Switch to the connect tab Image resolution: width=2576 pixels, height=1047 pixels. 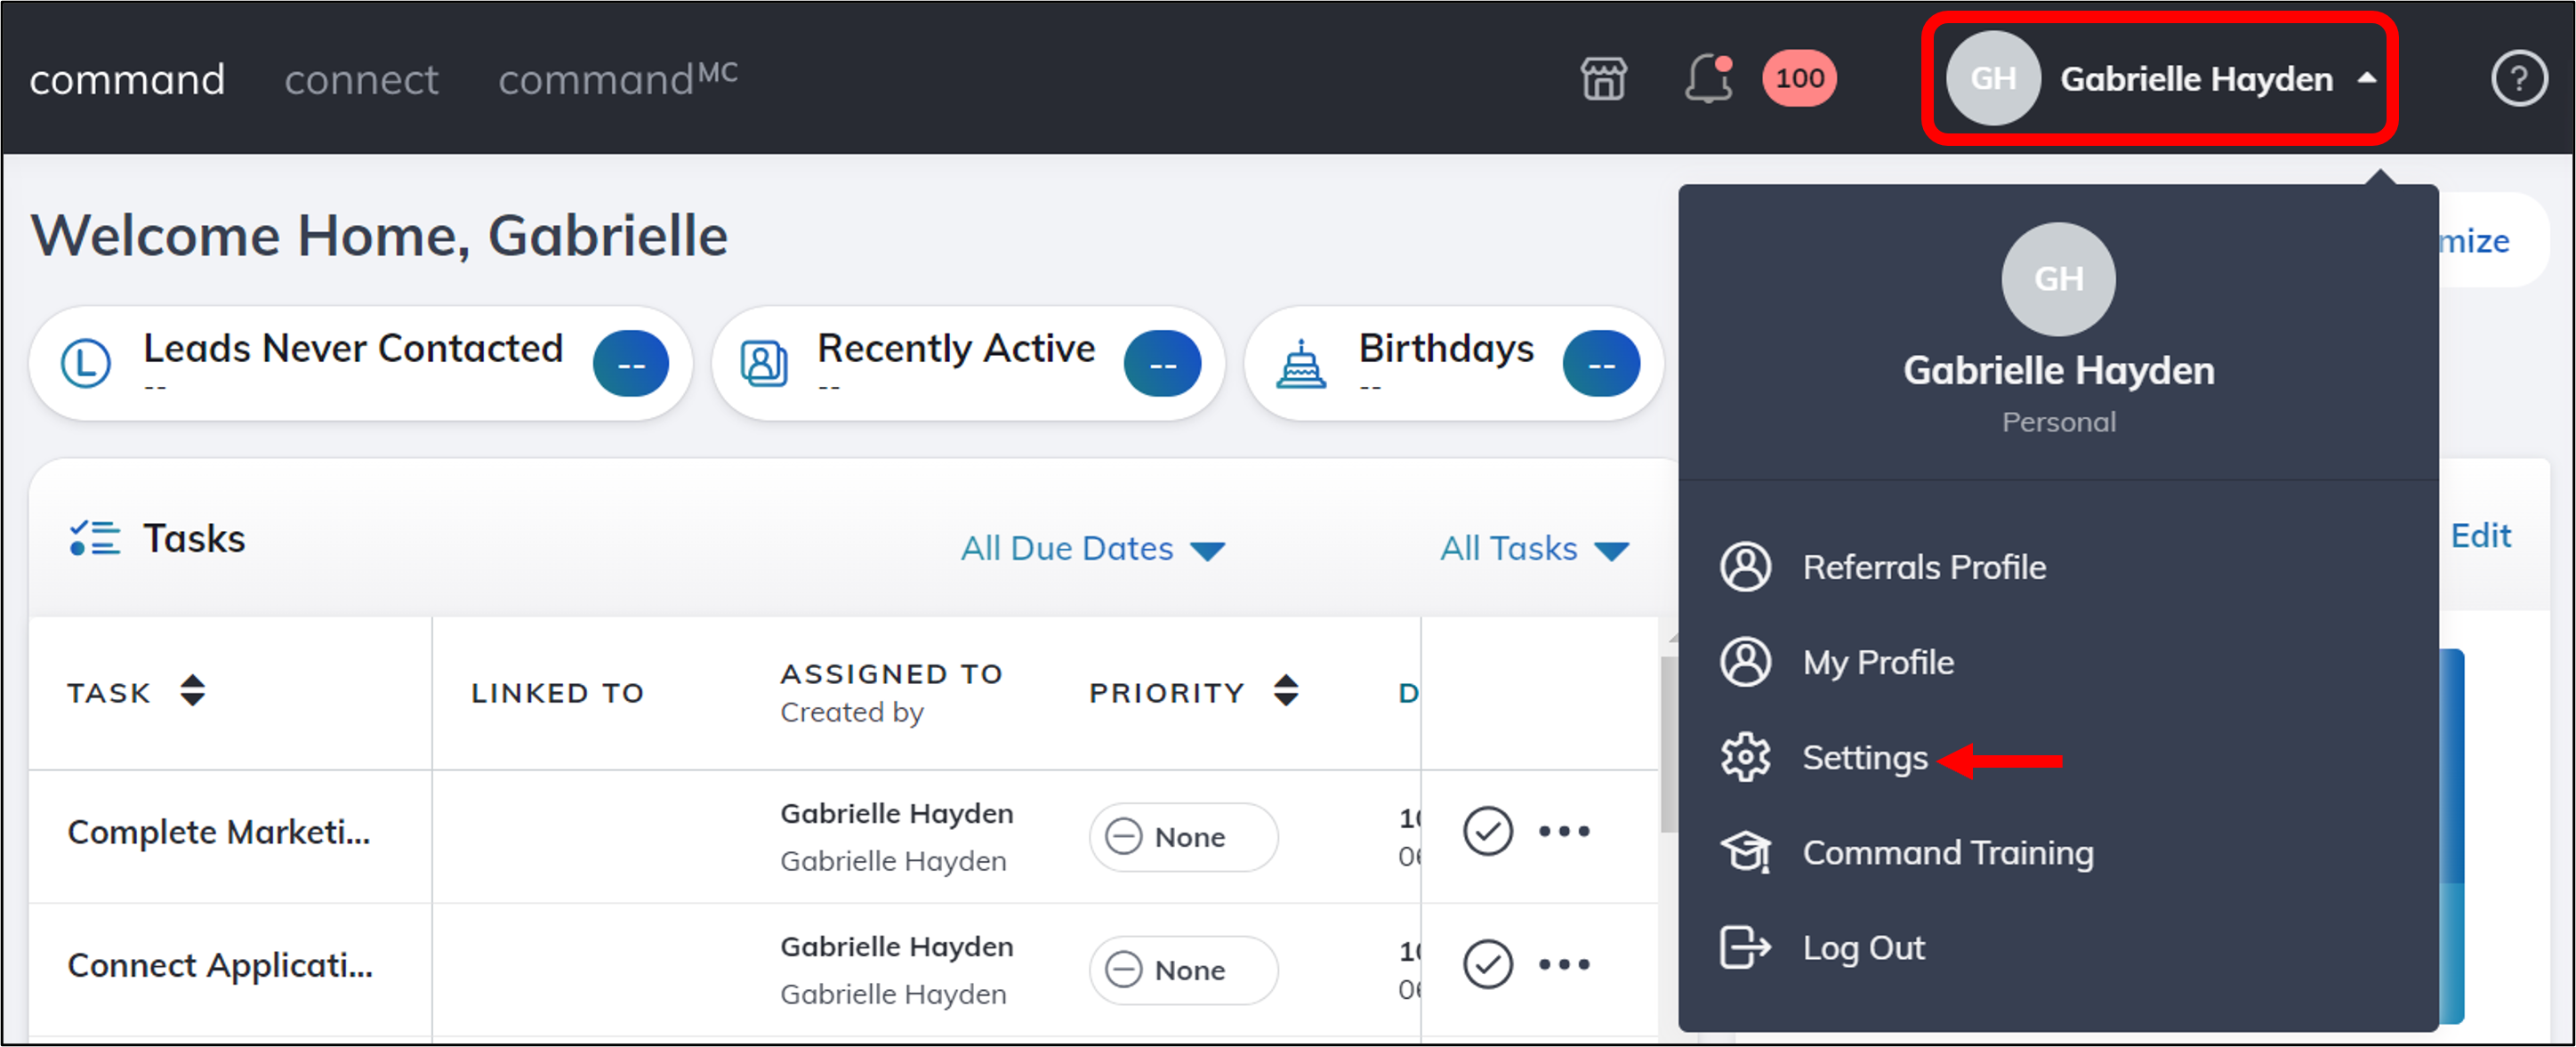coord(362,79)
